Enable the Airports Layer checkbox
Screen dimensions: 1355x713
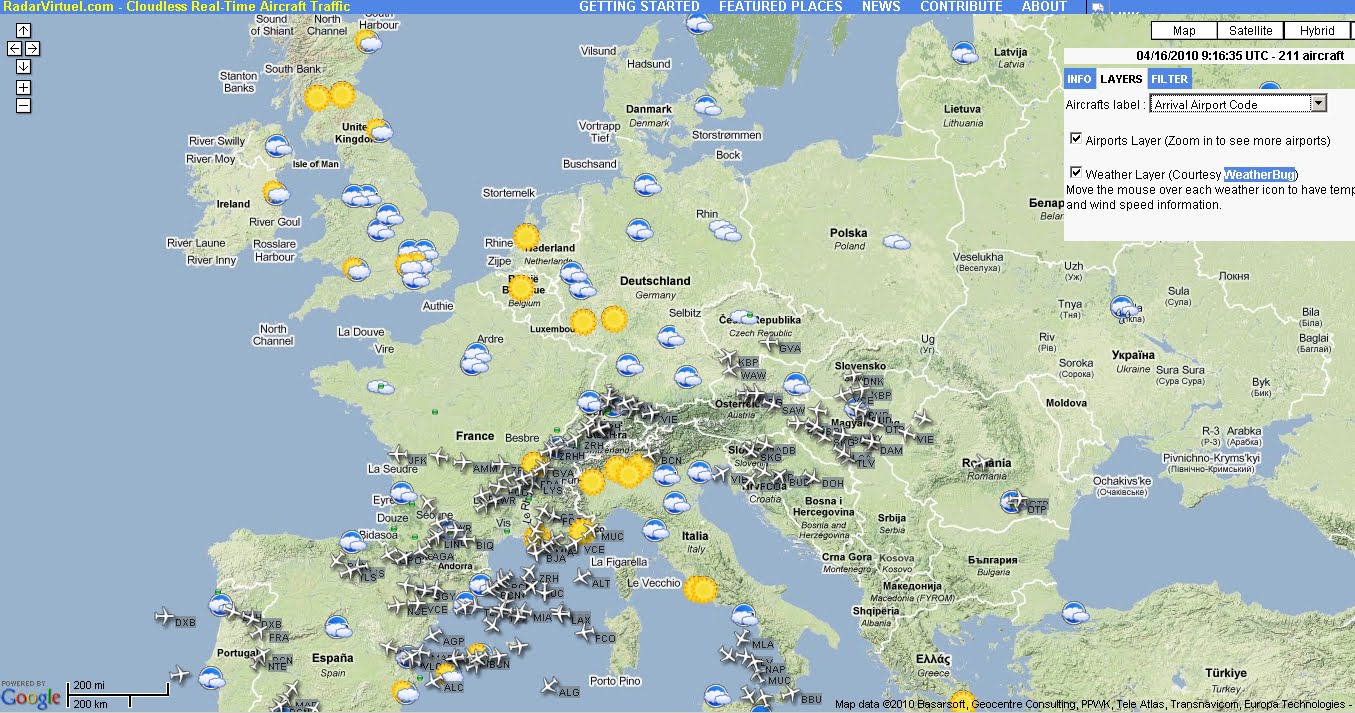click(1076, 139)
